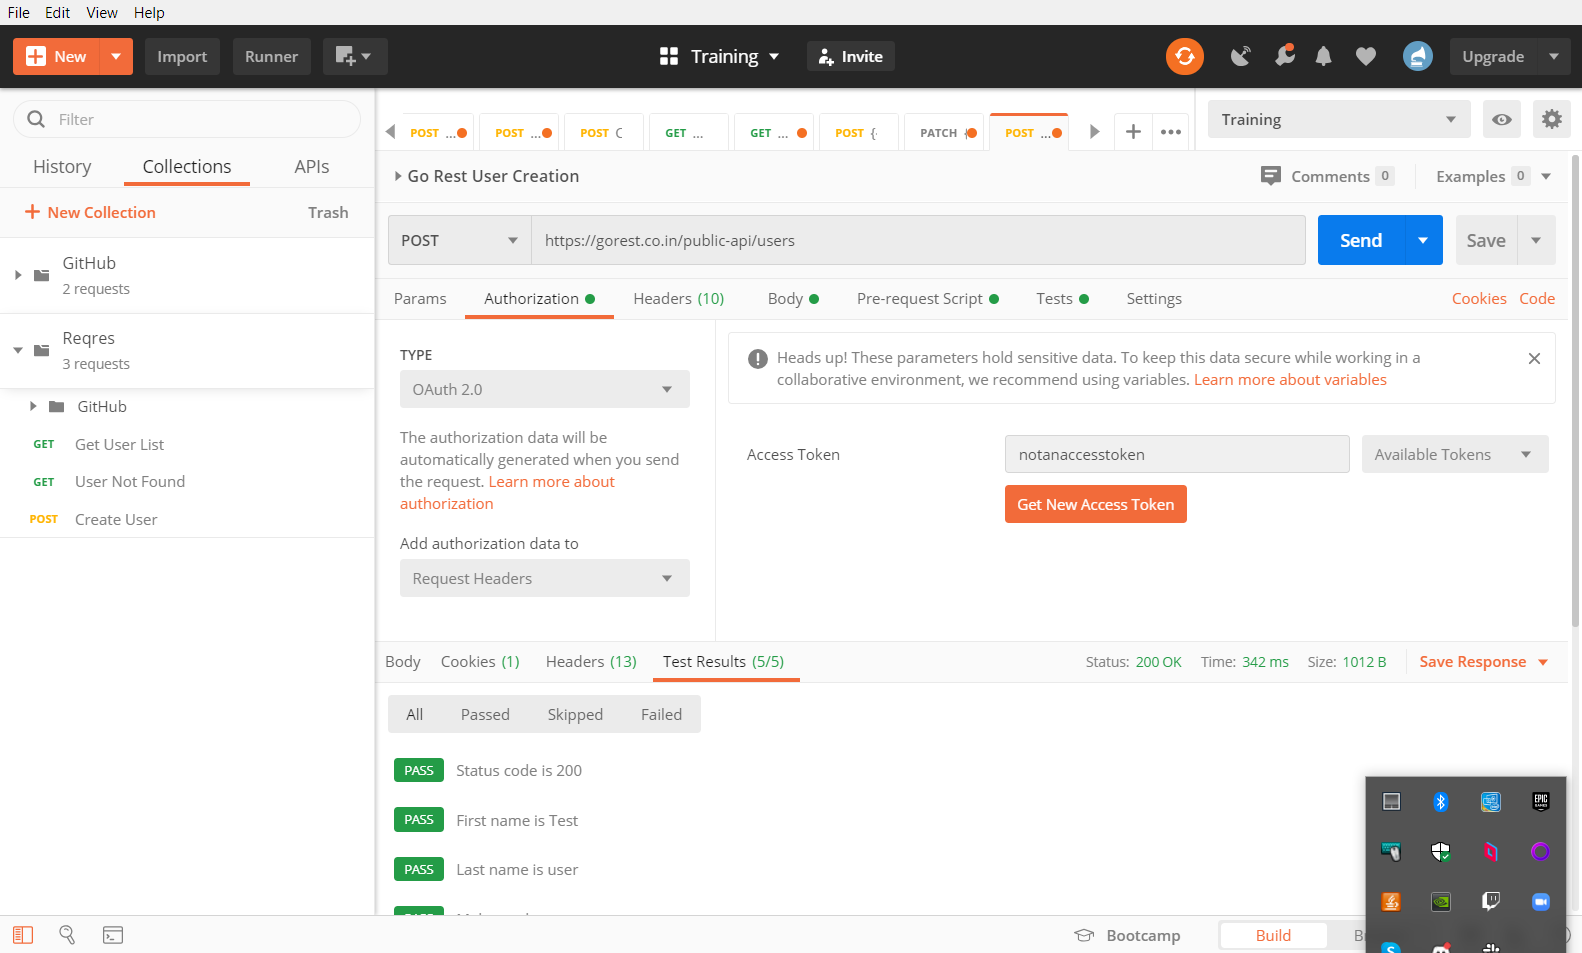Click the Epic Games tray icon
This screenshot has height=953, width=1582.
click(1541, 801)
